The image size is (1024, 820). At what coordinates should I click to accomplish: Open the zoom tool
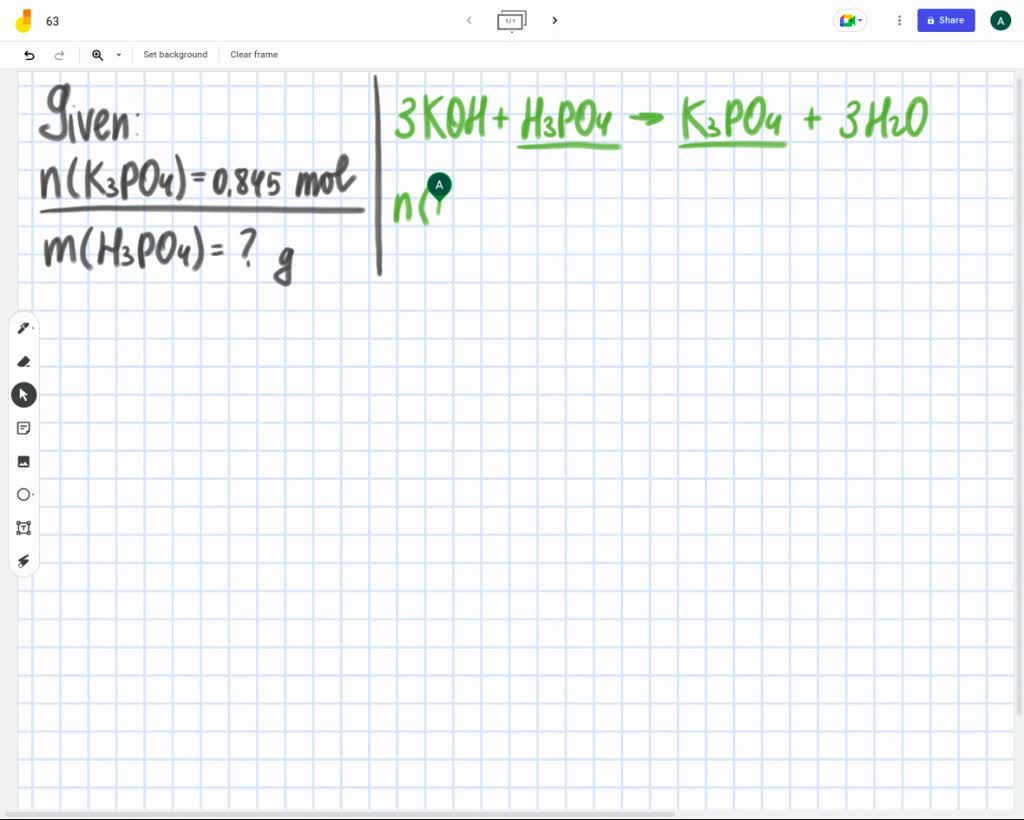(x=96, y=55)
